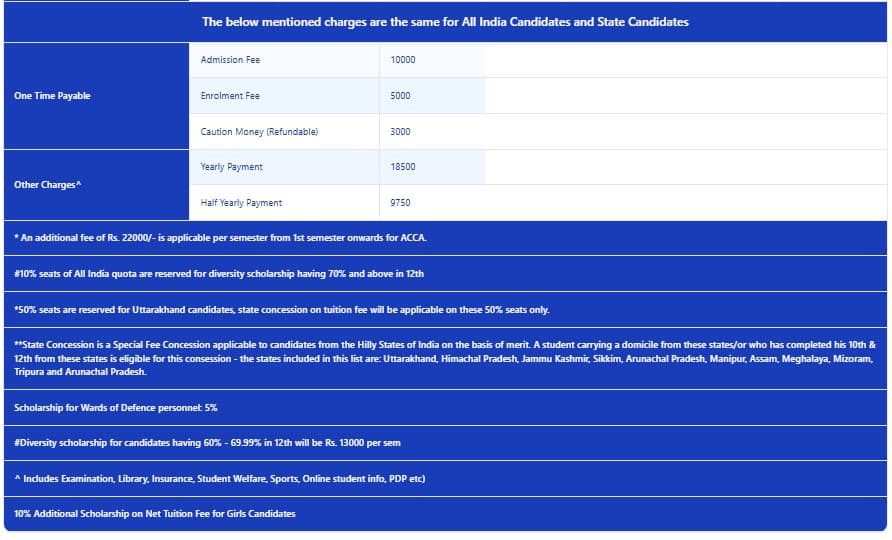Select the 10000 admission fee amount
892x540 pixels.
(403, 60)
